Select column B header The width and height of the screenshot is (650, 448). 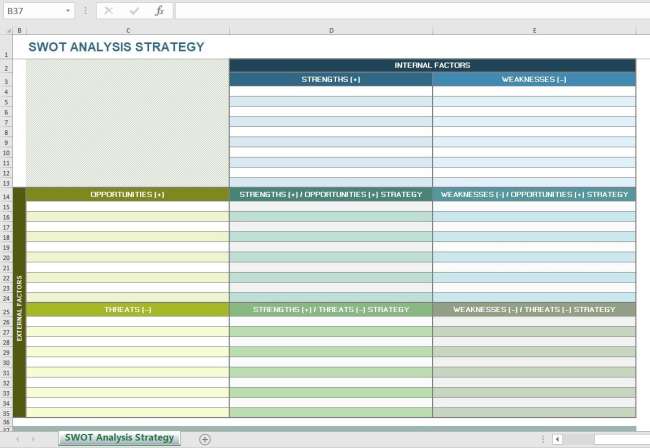point(19,30)
